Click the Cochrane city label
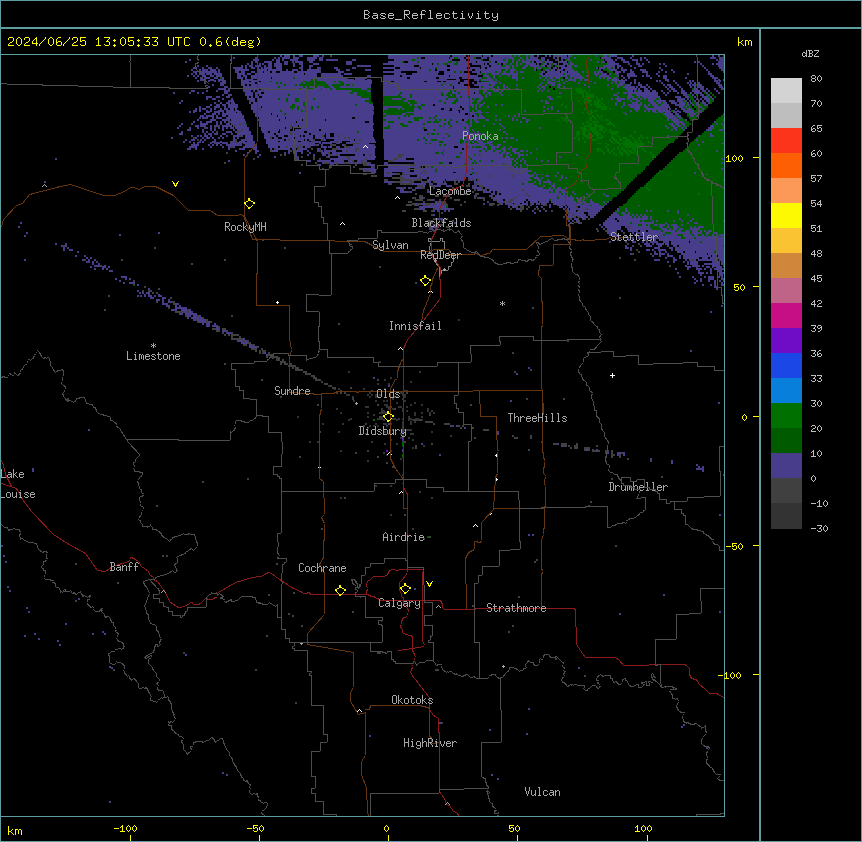 click(322, 568)
